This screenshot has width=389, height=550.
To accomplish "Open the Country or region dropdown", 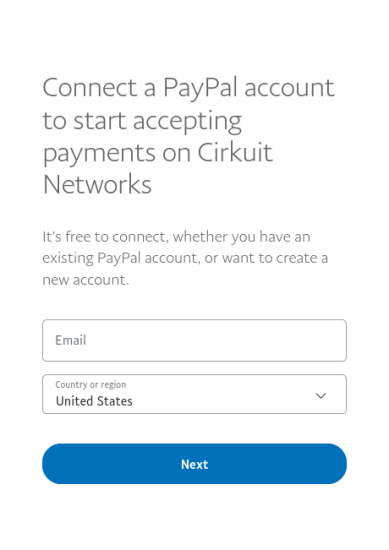I will click(194, 394).
